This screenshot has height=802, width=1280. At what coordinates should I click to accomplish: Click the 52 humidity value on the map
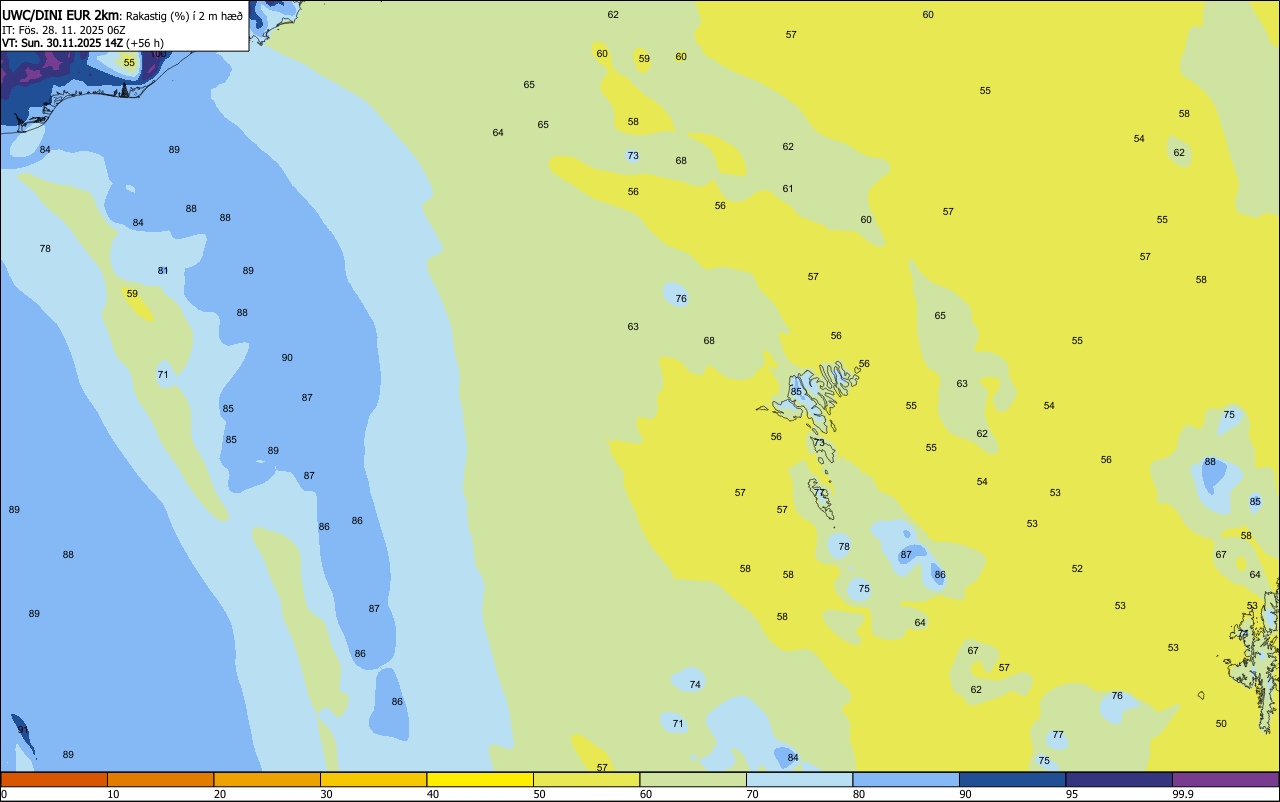pyautogui.click(x=1077, y=569)
